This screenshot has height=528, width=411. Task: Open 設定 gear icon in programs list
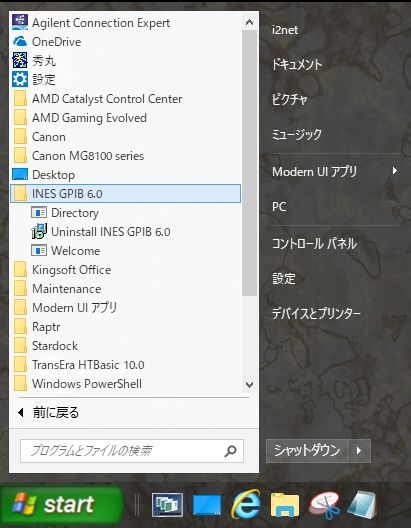20,79
